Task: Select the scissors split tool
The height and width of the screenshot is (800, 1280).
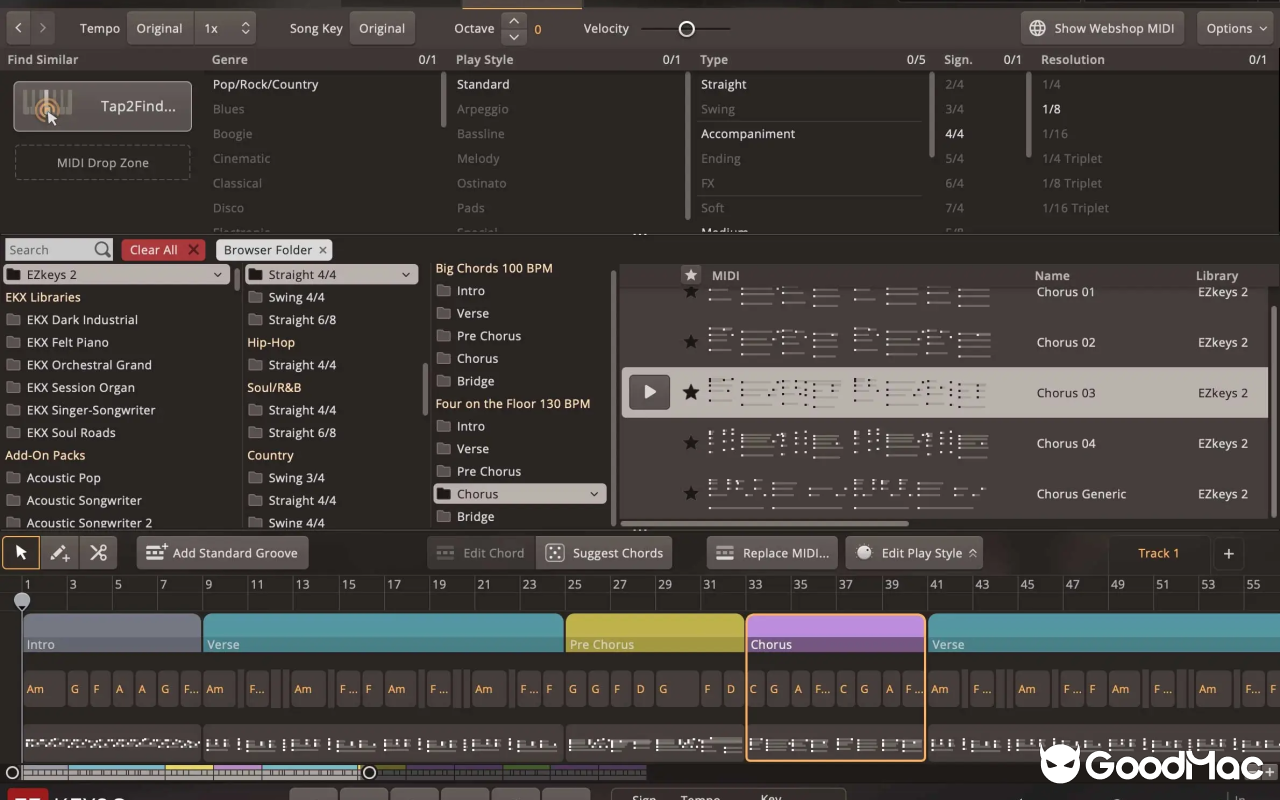Action: pos(98,552)
